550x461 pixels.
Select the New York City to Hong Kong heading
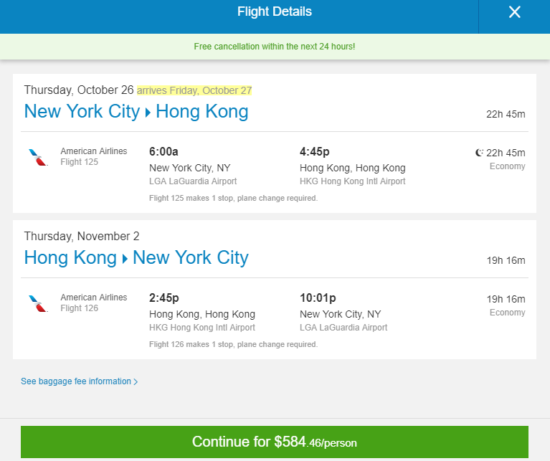pyautogui.click(x=136, y=112)
